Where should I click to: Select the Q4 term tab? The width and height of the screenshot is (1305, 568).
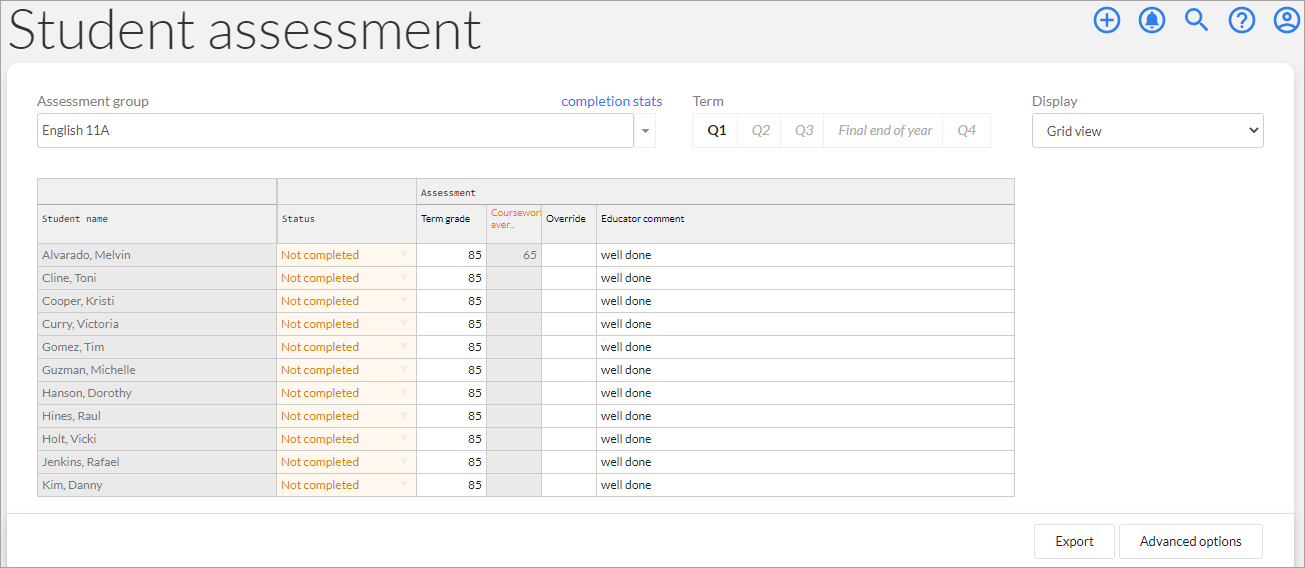966,131
